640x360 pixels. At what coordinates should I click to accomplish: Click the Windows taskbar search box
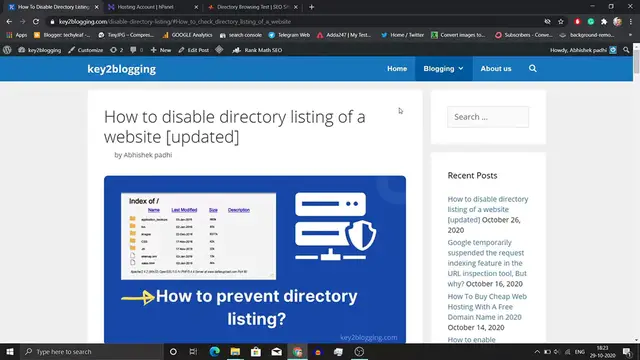pyautogui.click(x=91, y=351)
